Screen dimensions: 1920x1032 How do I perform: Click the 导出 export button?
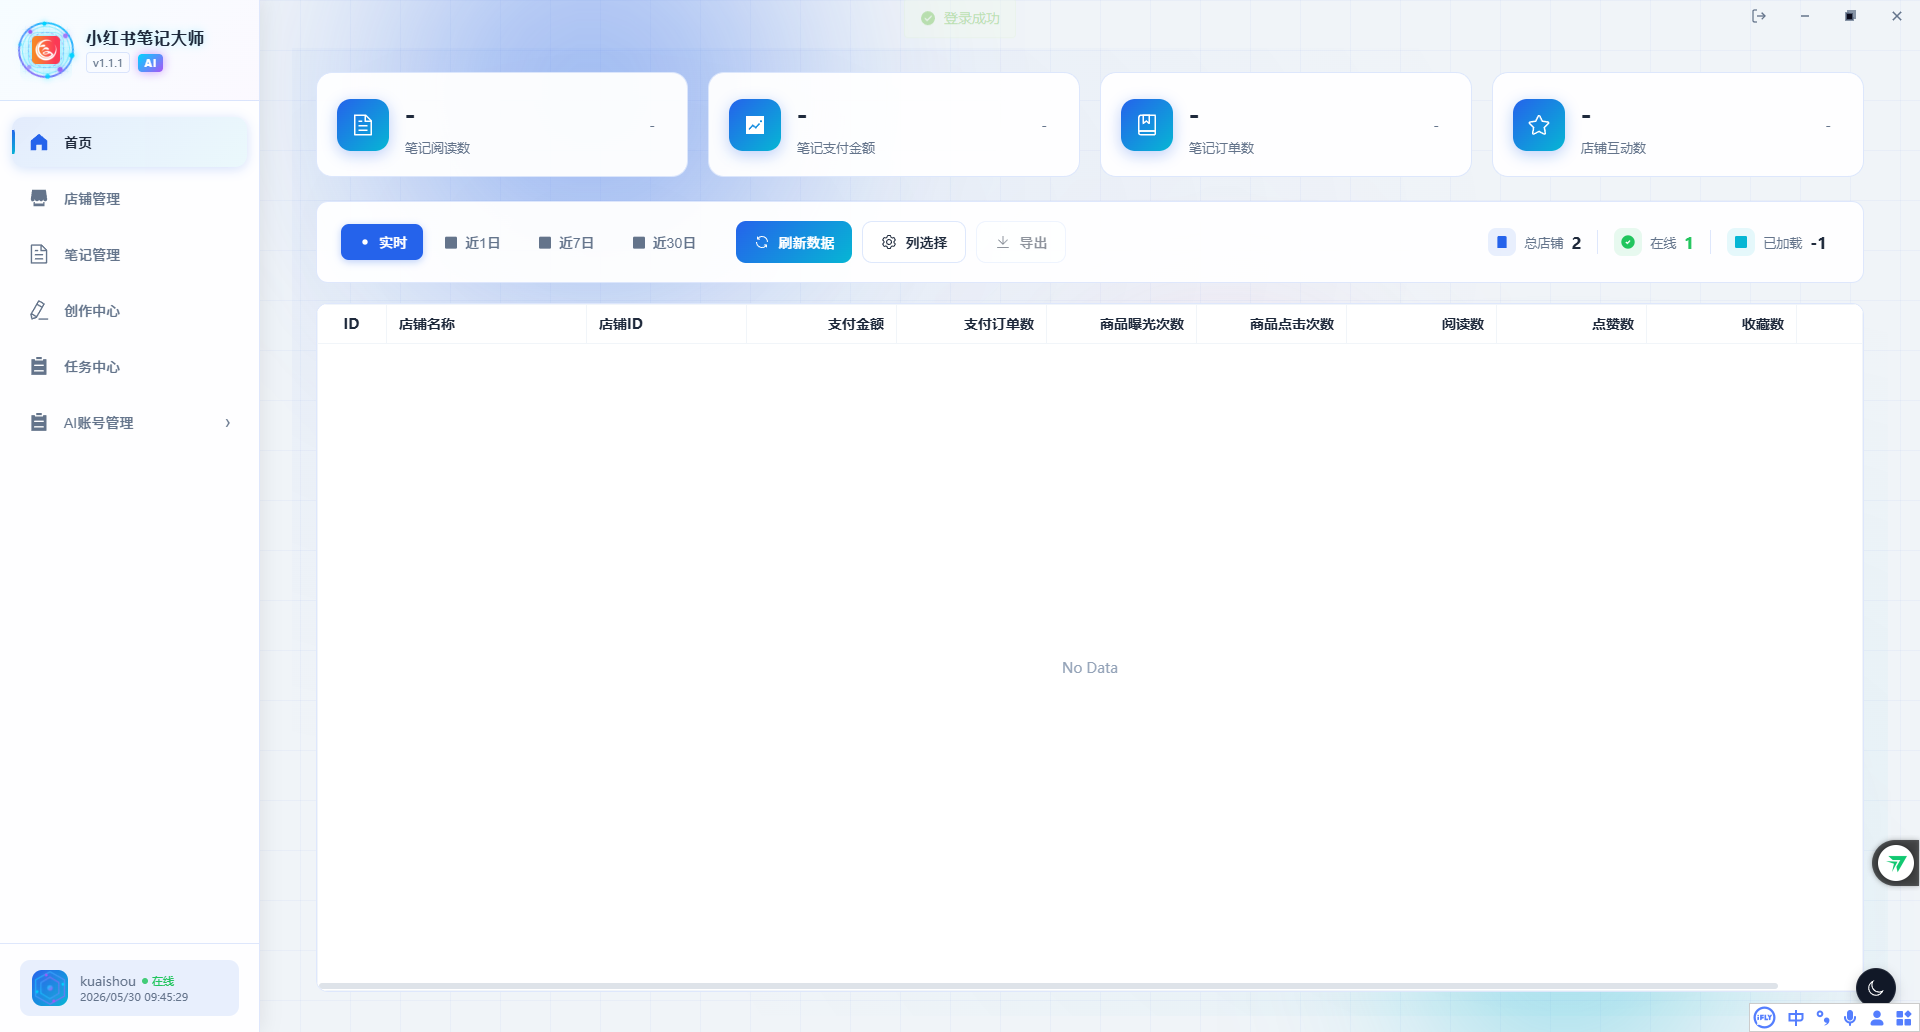pos(1021,242)
